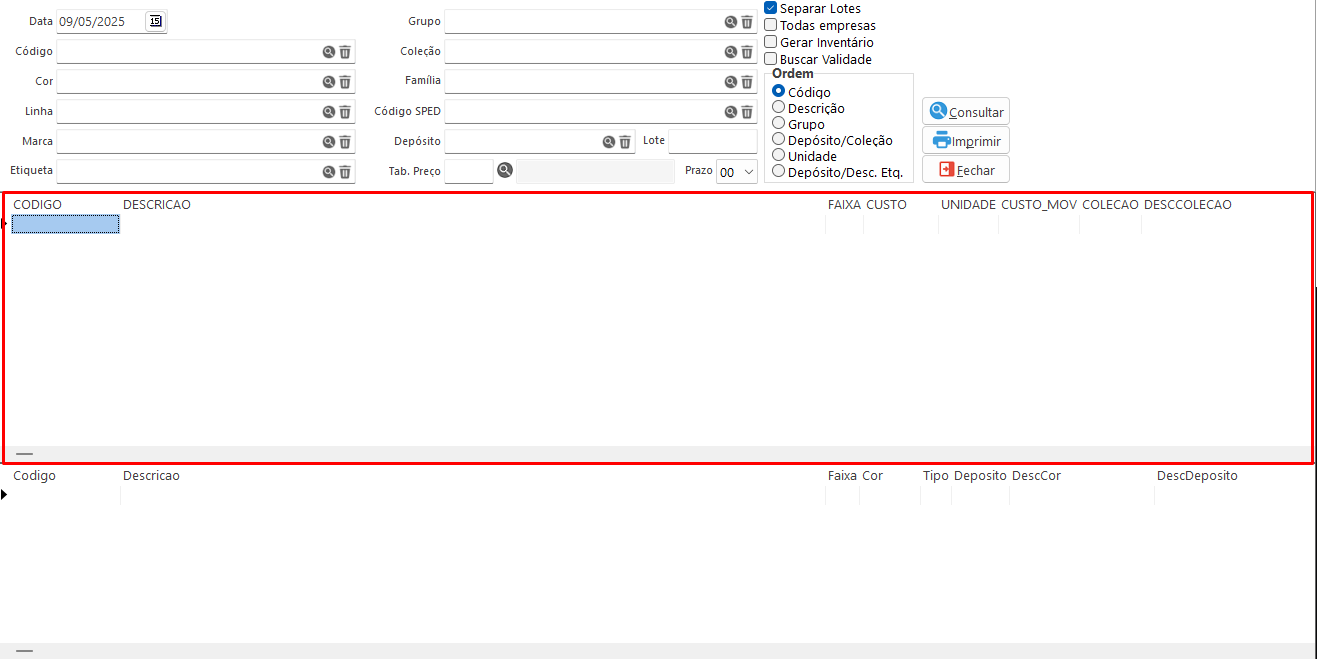Click the Lote input field

[x=712, y=141]
